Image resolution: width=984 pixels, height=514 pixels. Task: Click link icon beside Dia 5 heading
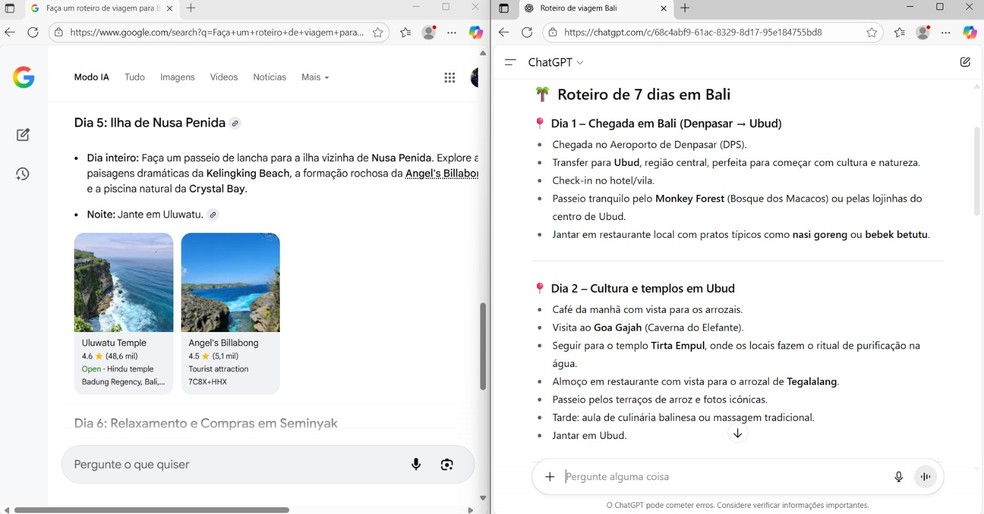point(235,123)
